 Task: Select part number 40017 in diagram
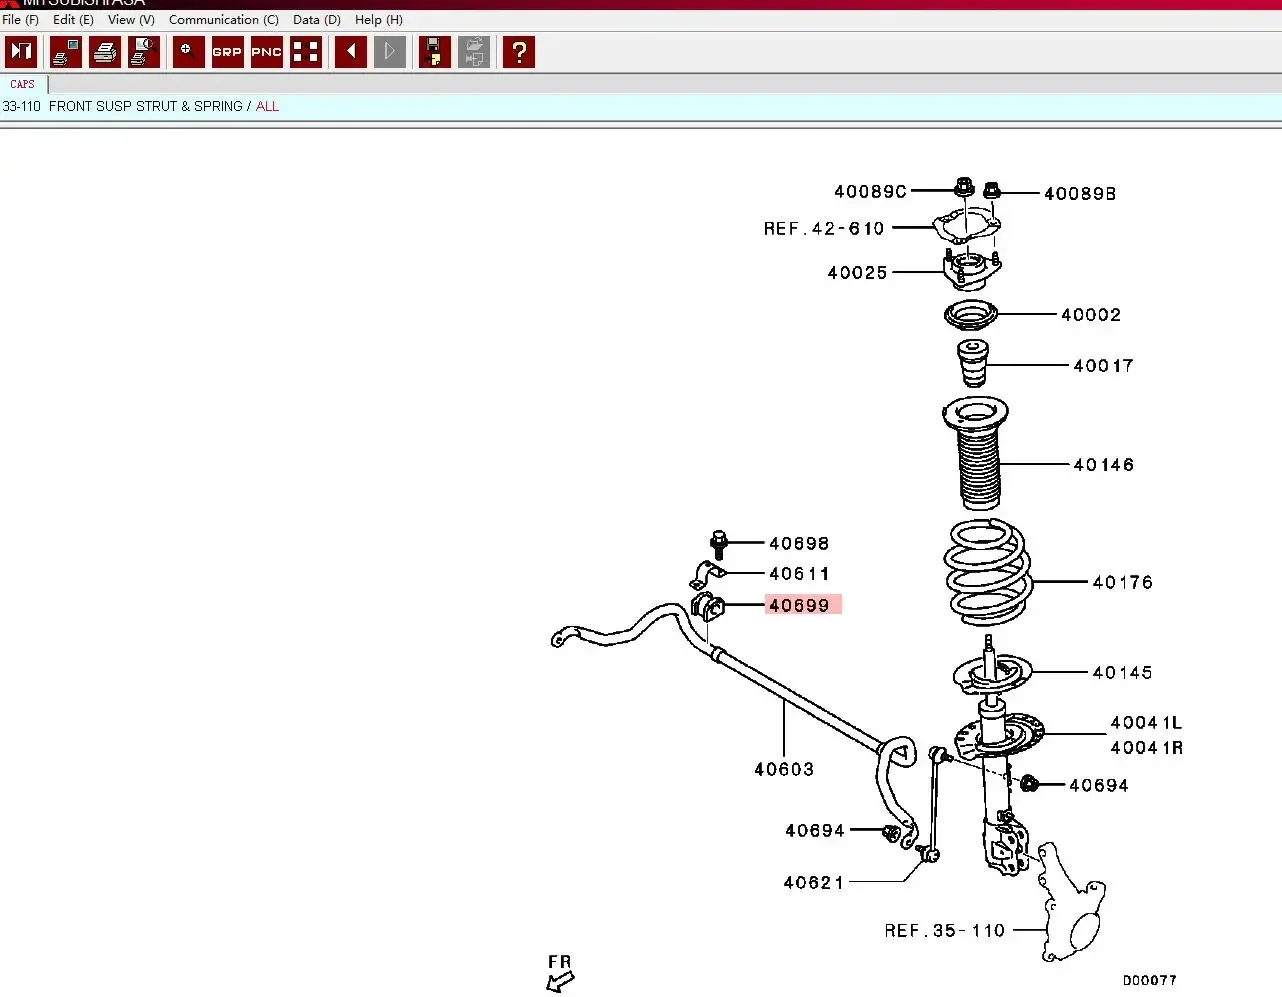click(x=1103, y=366)
